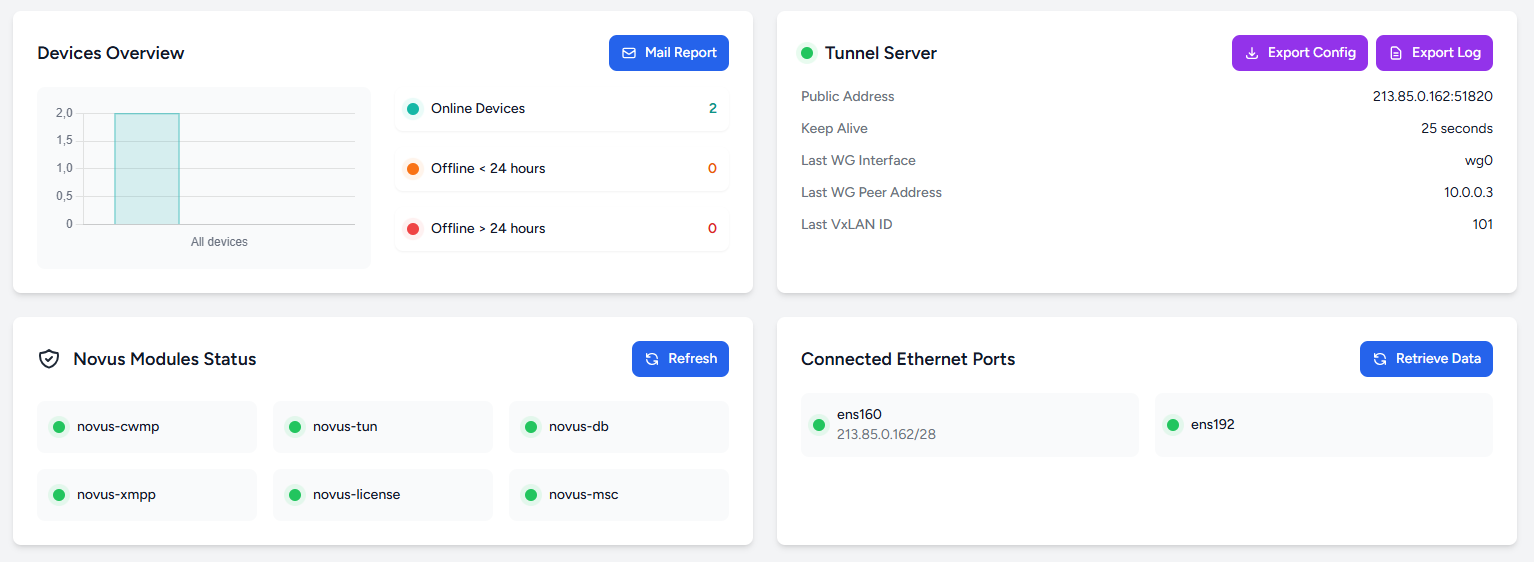The image size is (1534, 562).
Task: Click the red dot for Offline > 24 hours
Action: (x=413, y=229)
